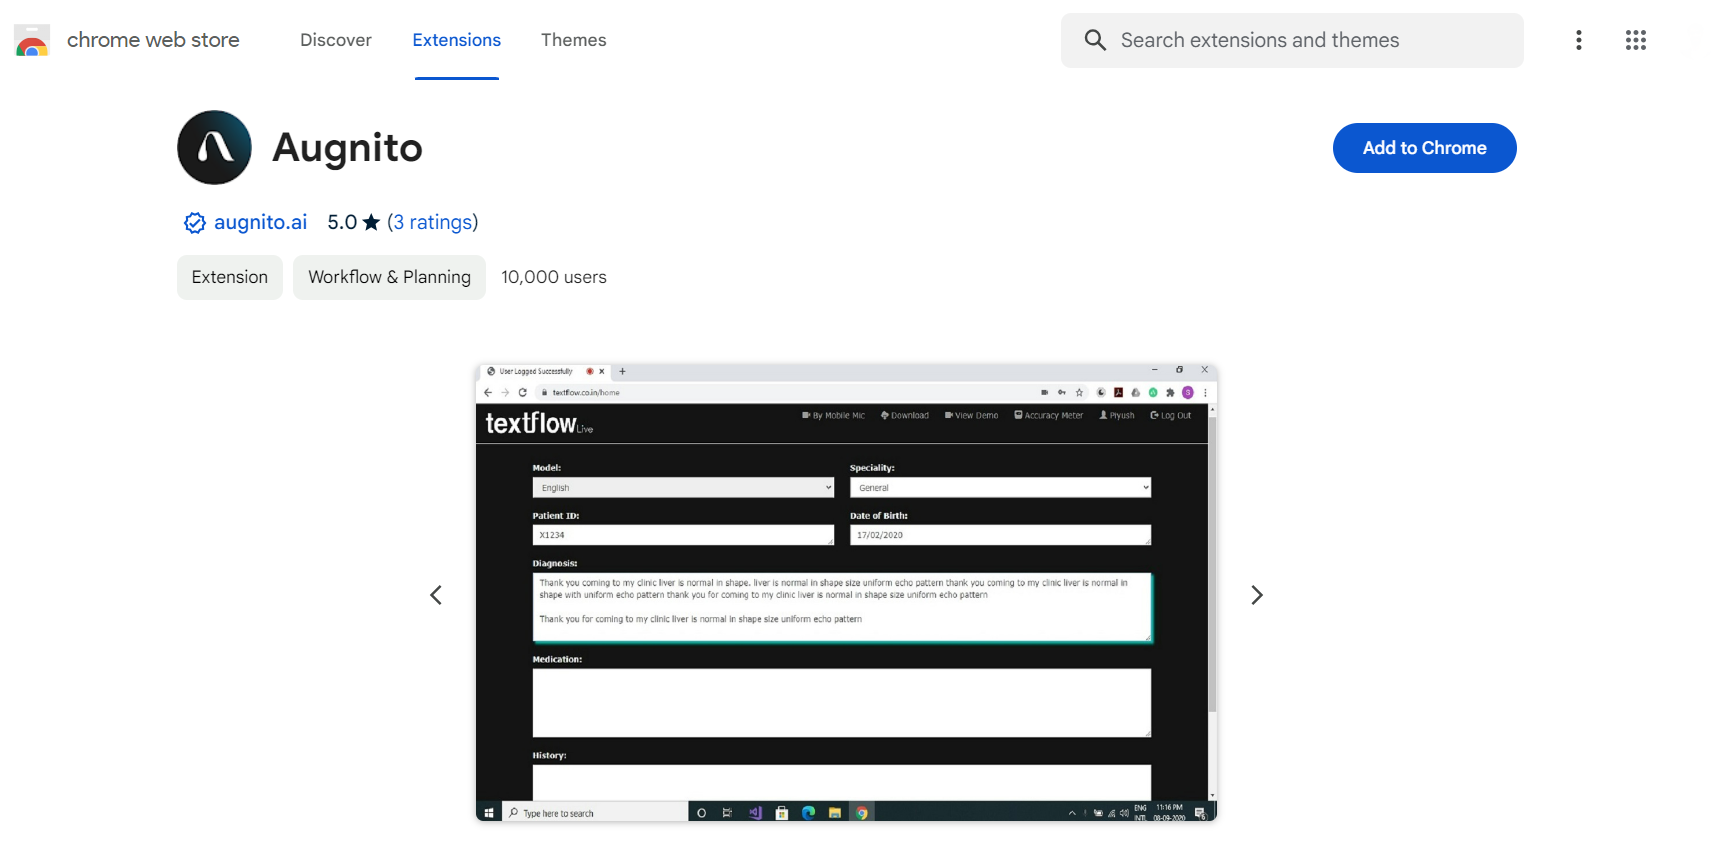
Task: Focus the 'Search extensions and themes' field
Action: [1292, 40]
